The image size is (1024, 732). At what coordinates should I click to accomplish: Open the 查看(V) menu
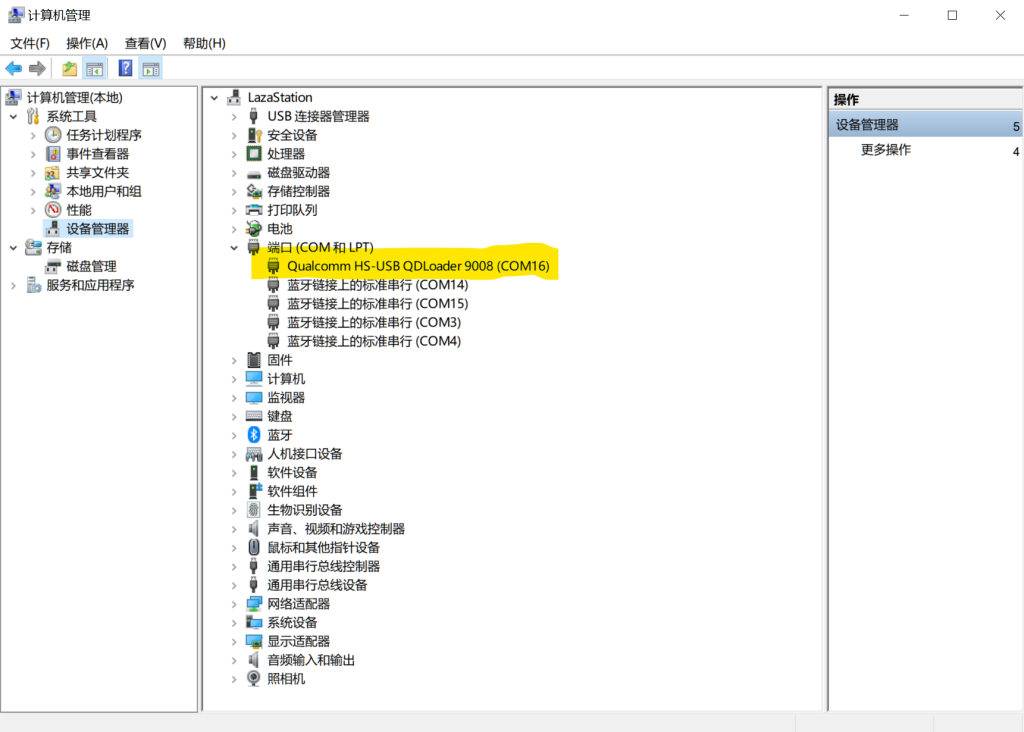[x=145, y=43]
